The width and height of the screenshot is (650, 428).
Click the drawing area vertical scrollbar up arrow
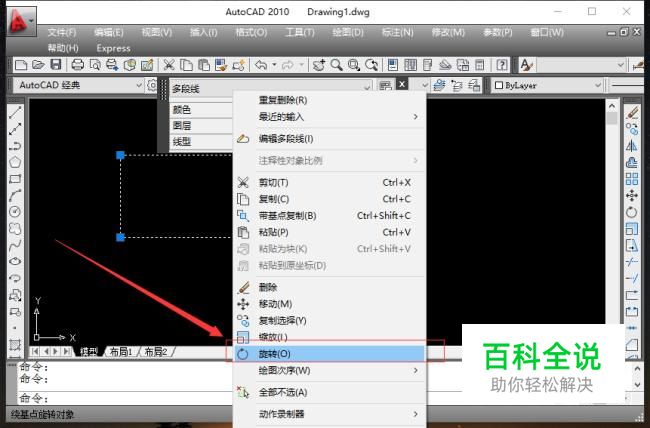coord(612,106)
